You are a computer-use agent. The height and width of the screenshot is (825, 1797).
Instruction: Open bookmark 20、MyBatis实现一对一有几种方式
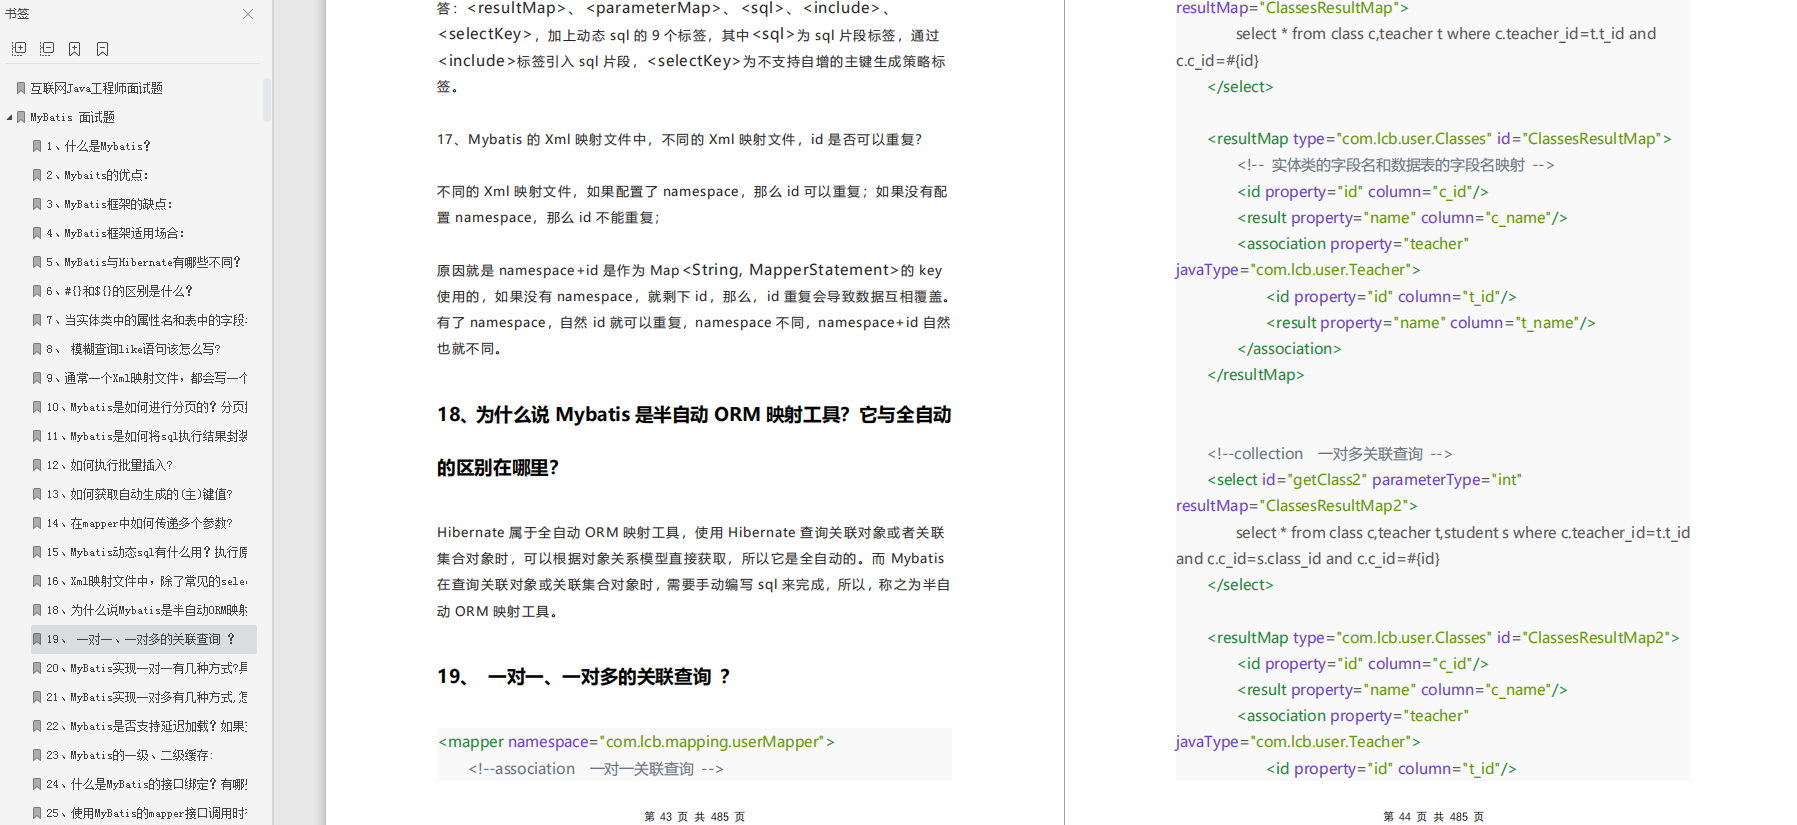[147, 668]
